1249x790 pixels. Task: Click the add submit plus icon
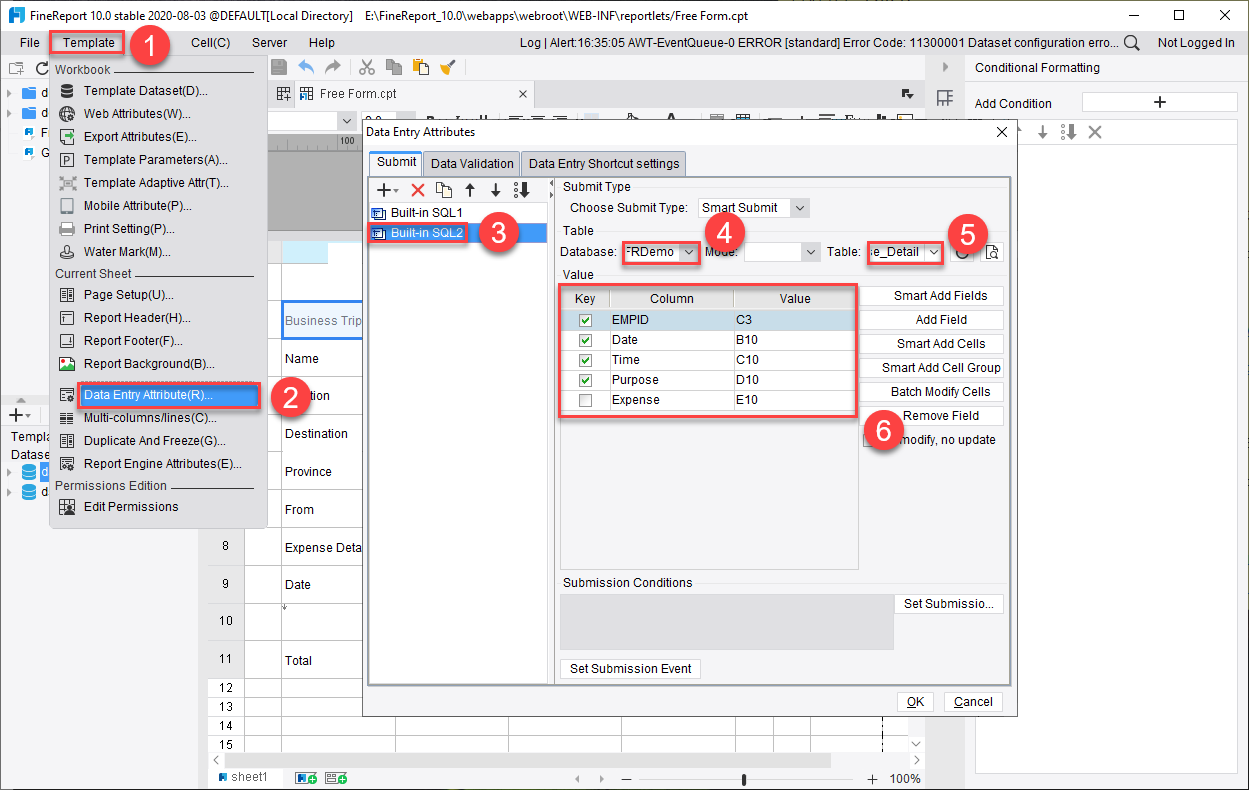[x=386, y=190]
